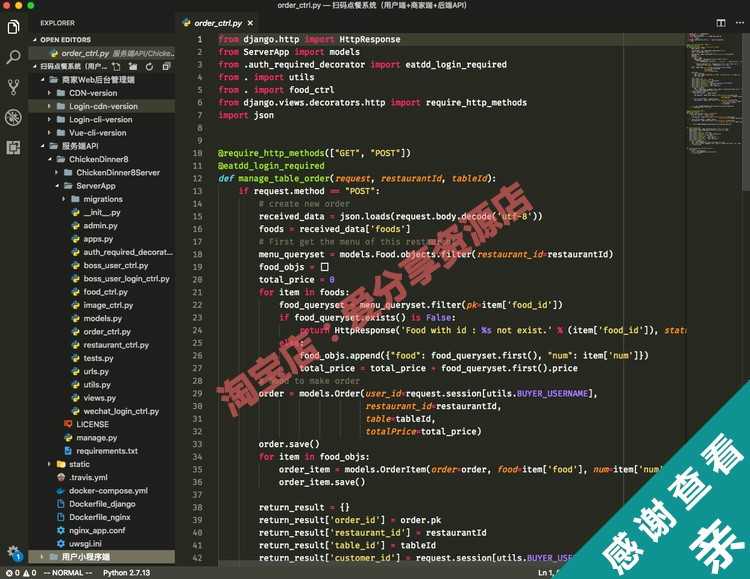Viewport: 750px width, 579px height.
Task: Click the New File icon in explorer header
Action: tap(116, 67)
